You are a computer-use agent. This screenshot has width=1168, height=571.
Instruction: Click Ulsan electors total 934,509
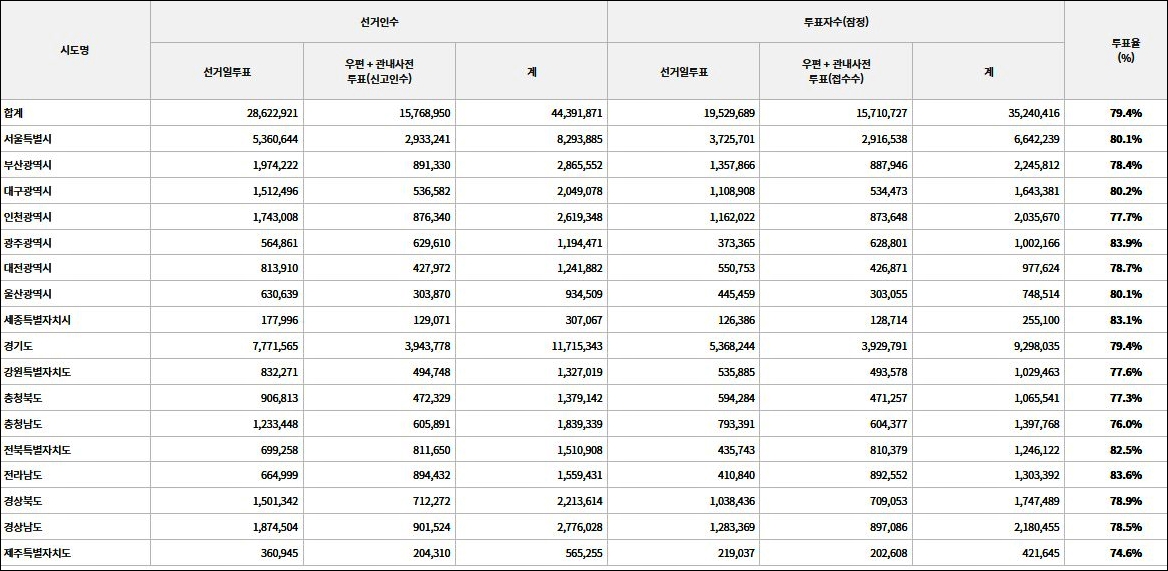click(x=585, y=294)
